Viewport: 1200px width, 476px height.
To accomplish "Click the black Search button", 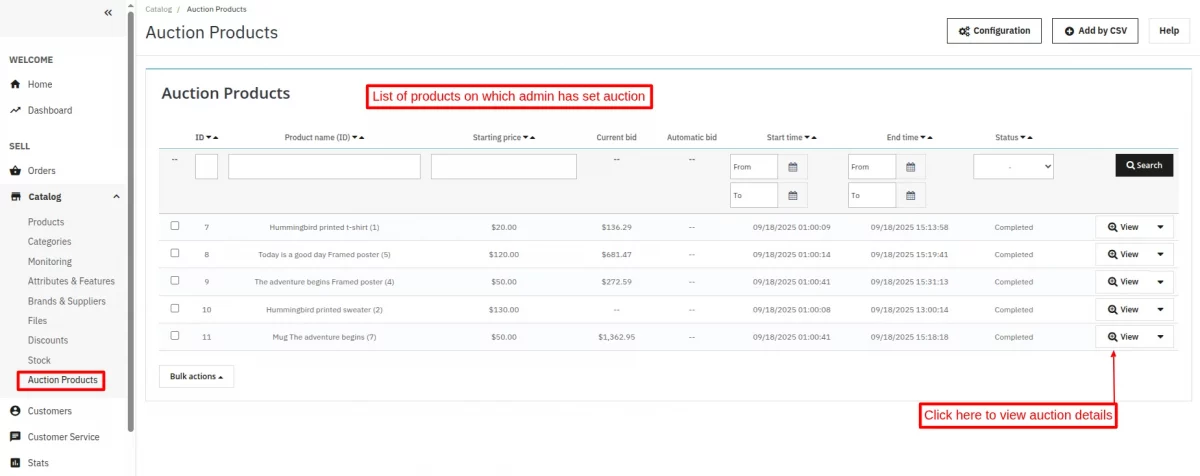I will (x=1144, y=165).
